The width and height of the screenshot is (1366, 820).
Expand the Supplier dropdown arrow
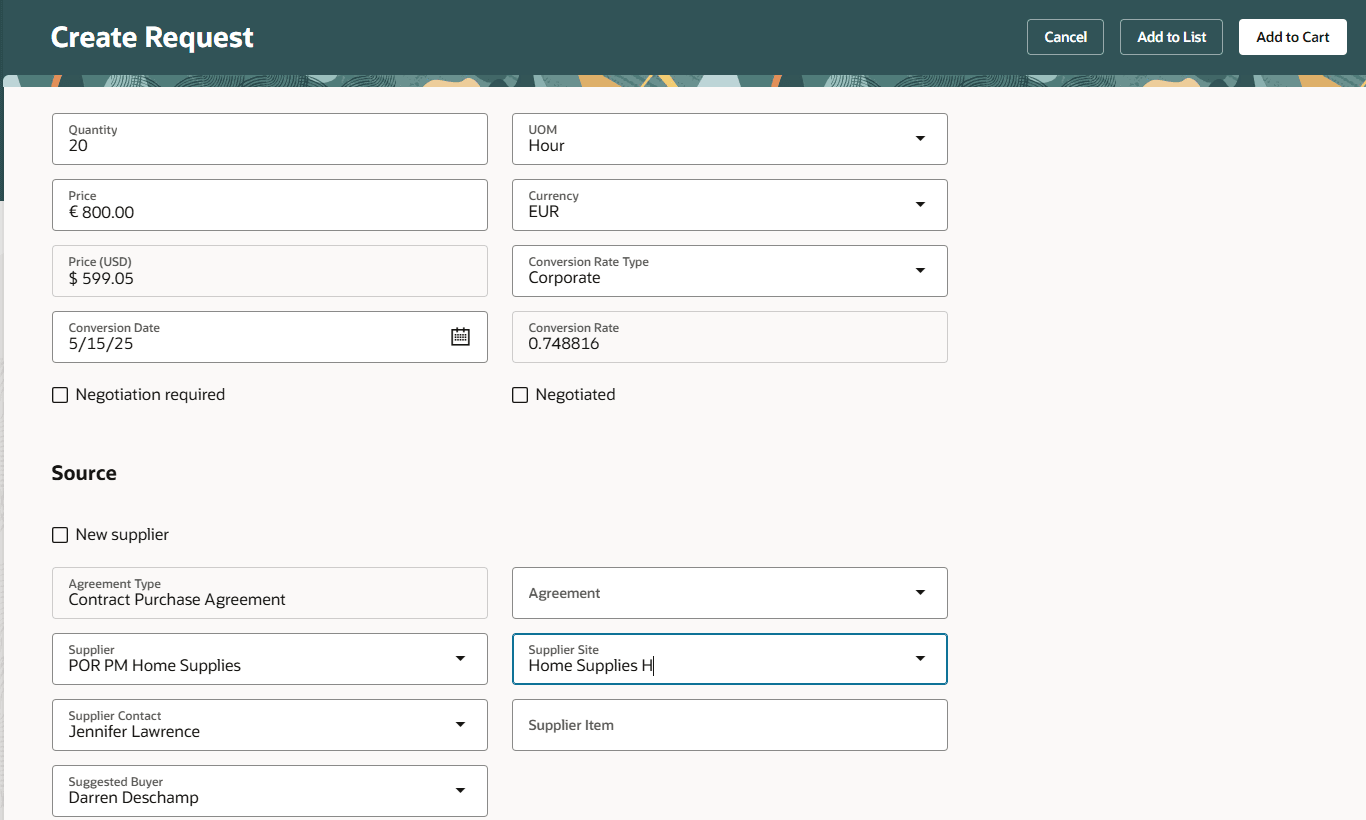(460, 659)
